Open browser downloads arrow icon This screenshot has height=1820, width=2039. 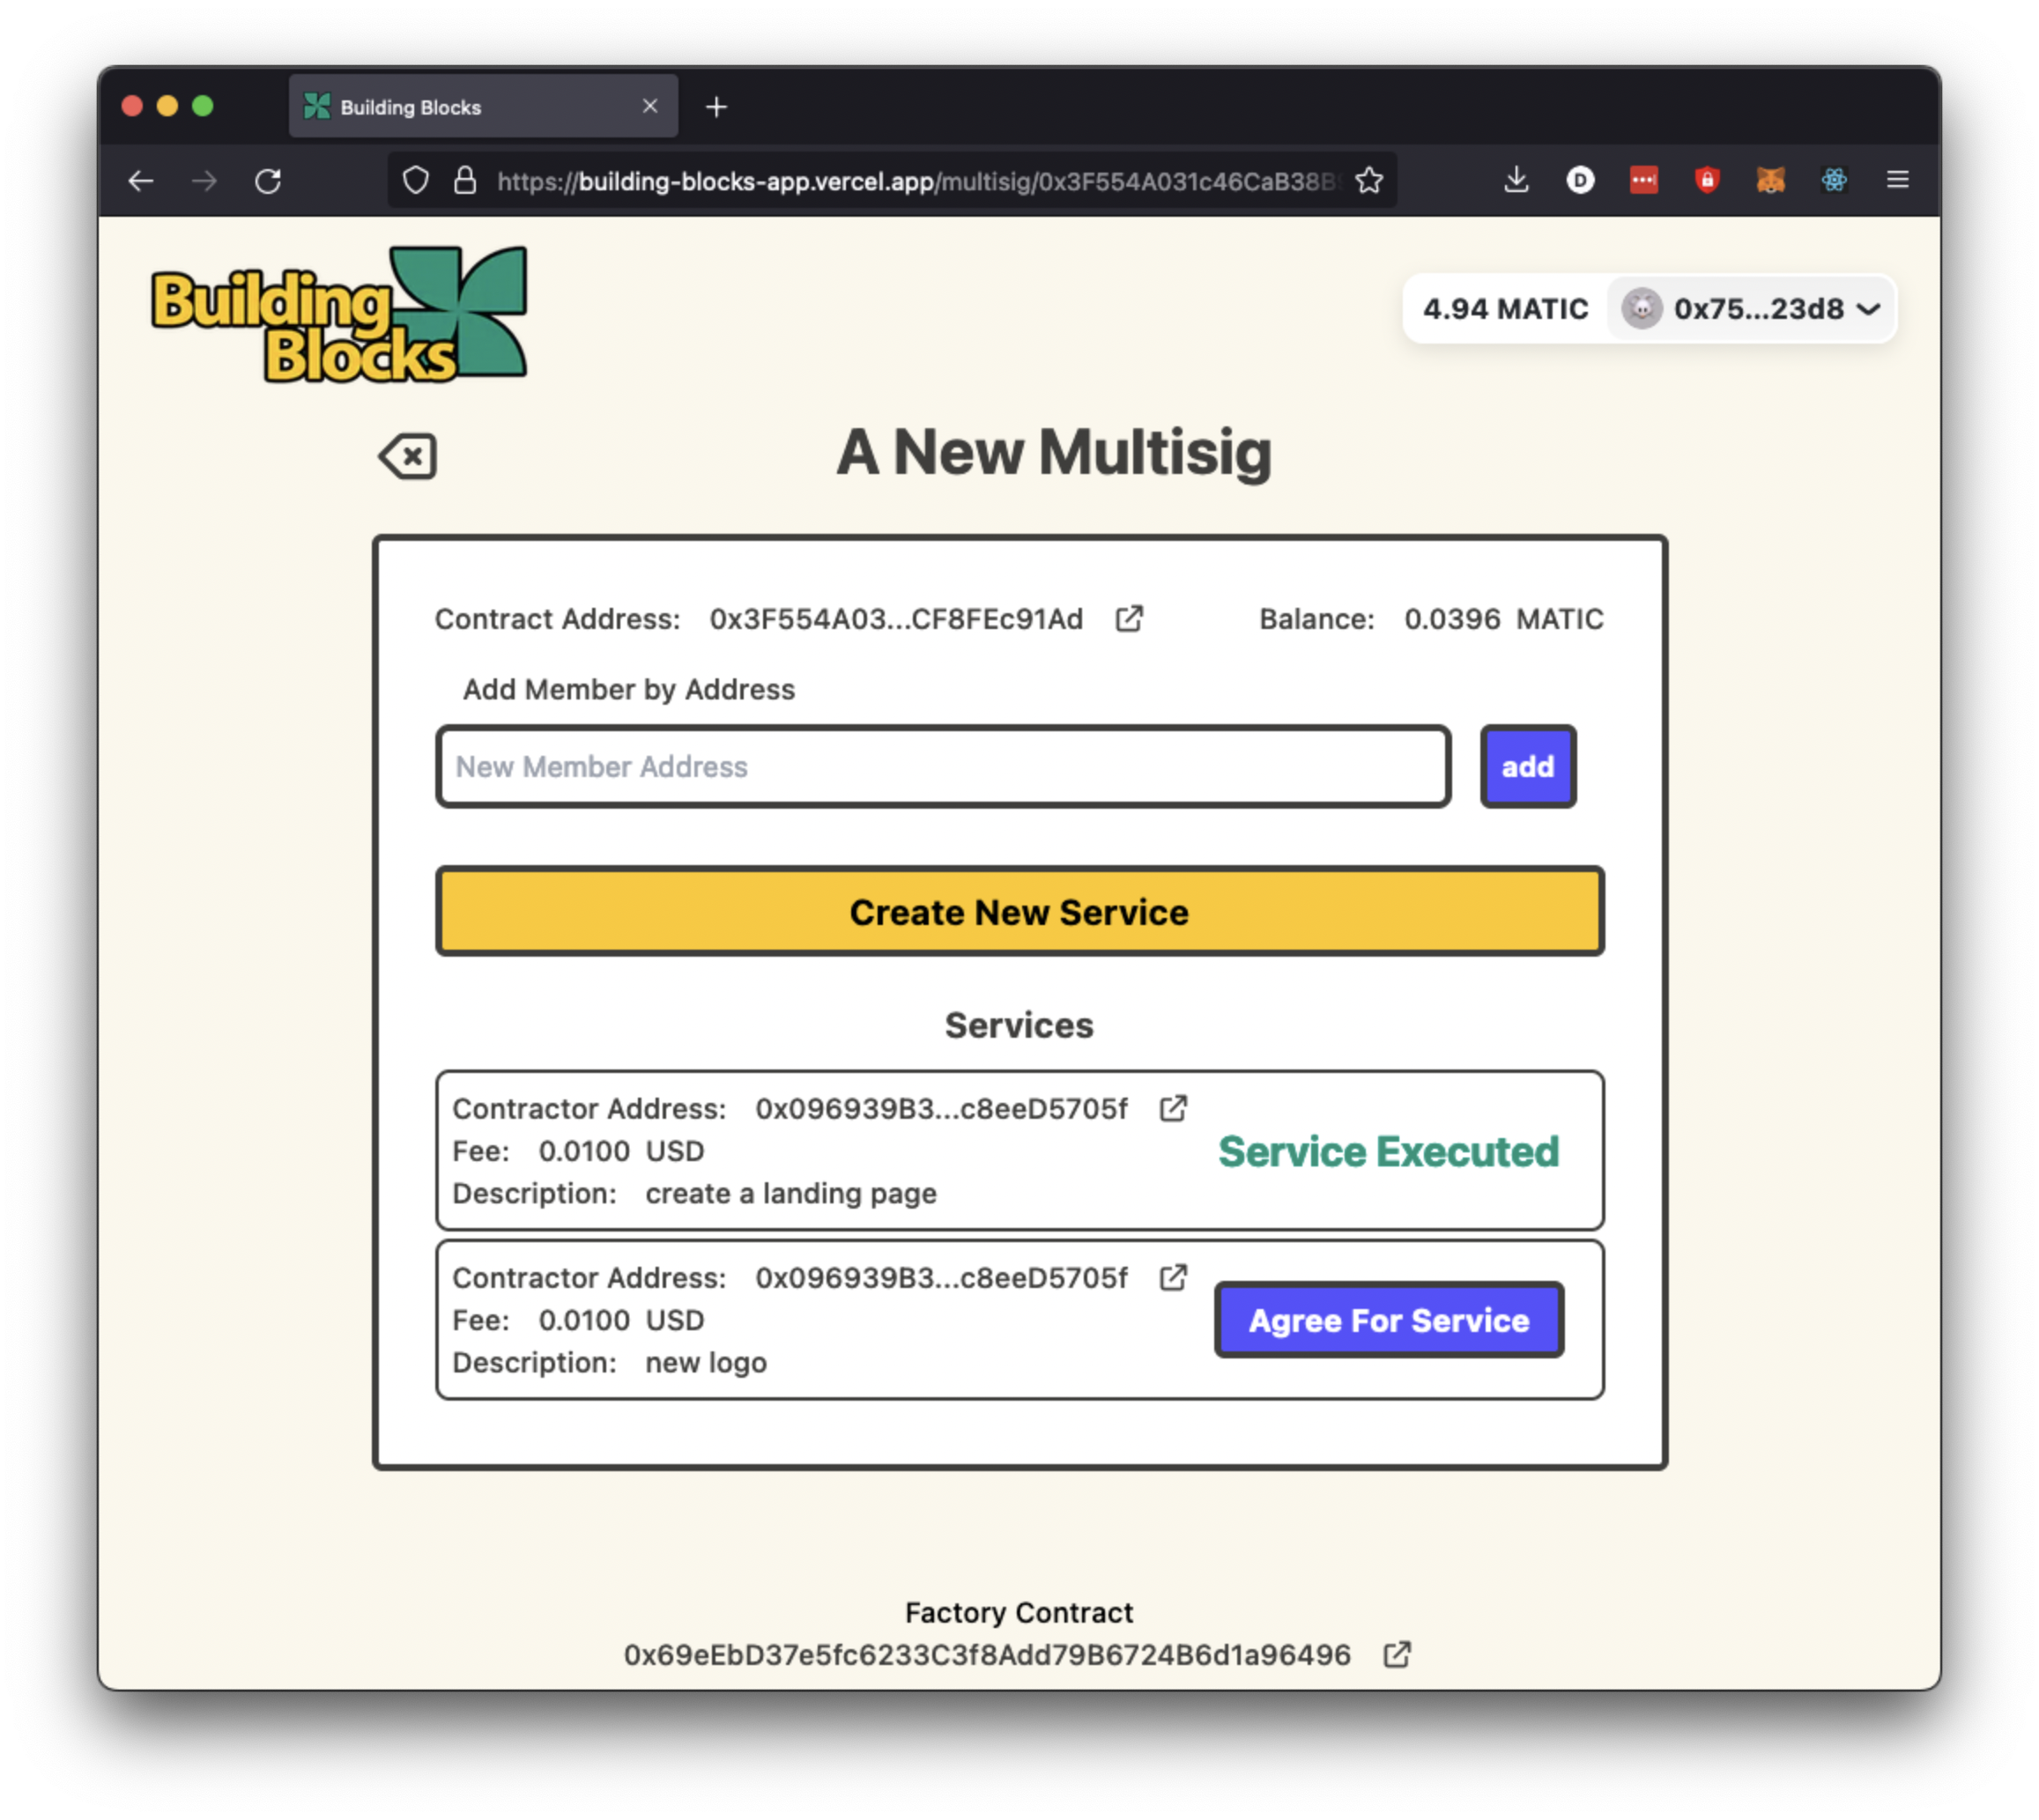[x=1516, y=180]
